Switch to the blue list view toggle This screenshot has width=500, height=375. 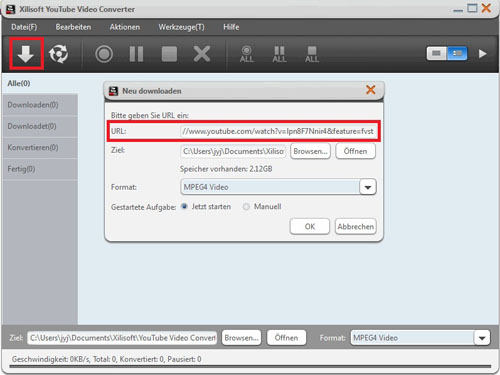point(457,53)
